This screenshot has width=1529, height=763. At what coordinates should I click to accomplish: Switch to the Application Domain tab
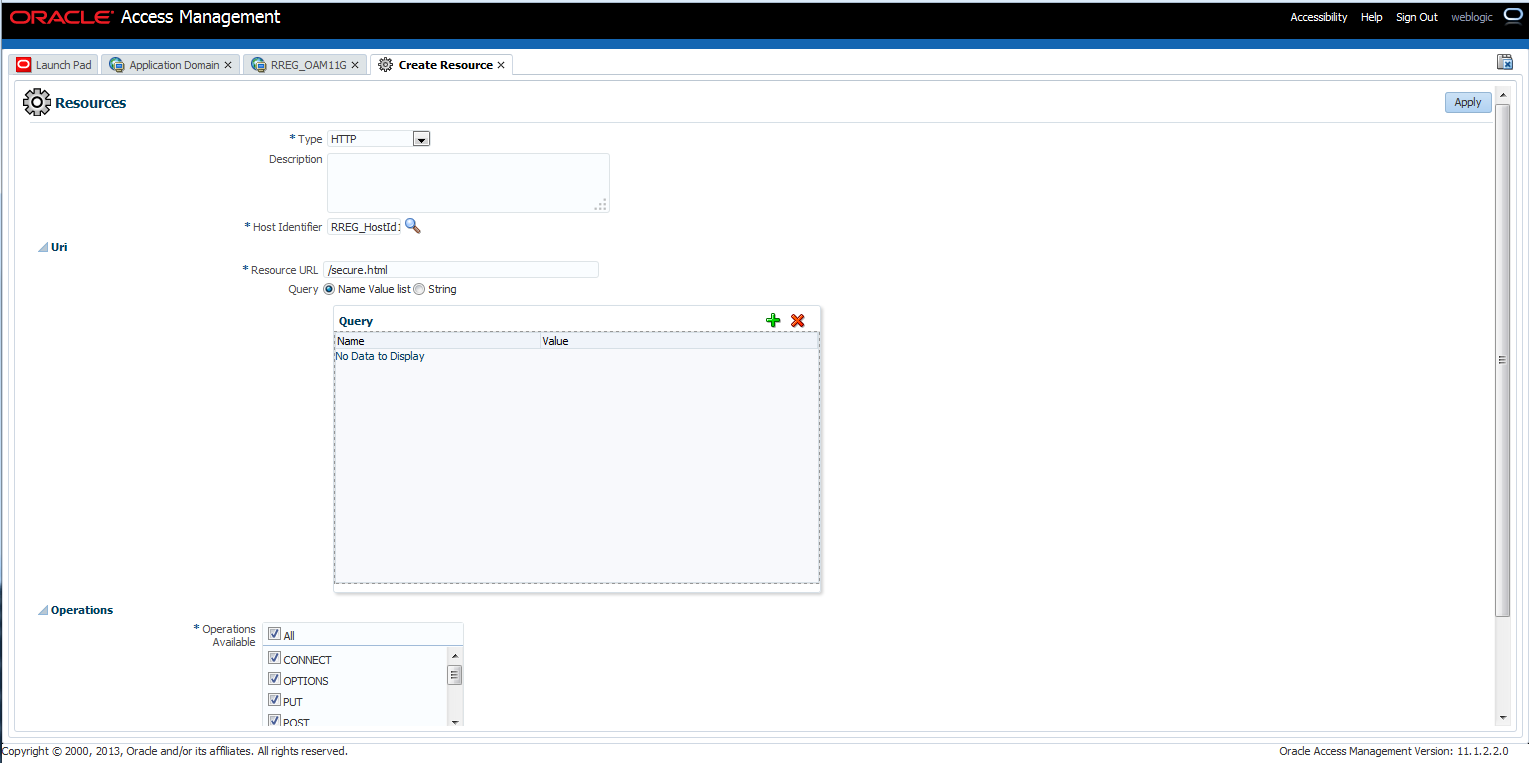click(170, 65)
